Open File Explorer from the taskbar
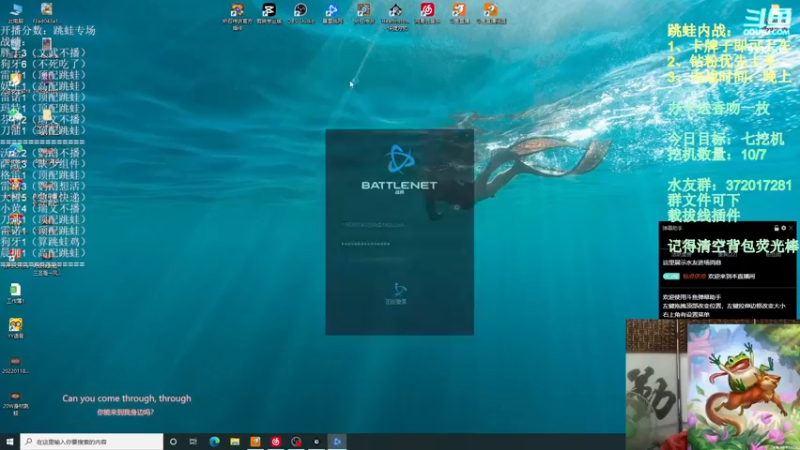800x450 pixels. pyautogui.click(x=235, y=441)
